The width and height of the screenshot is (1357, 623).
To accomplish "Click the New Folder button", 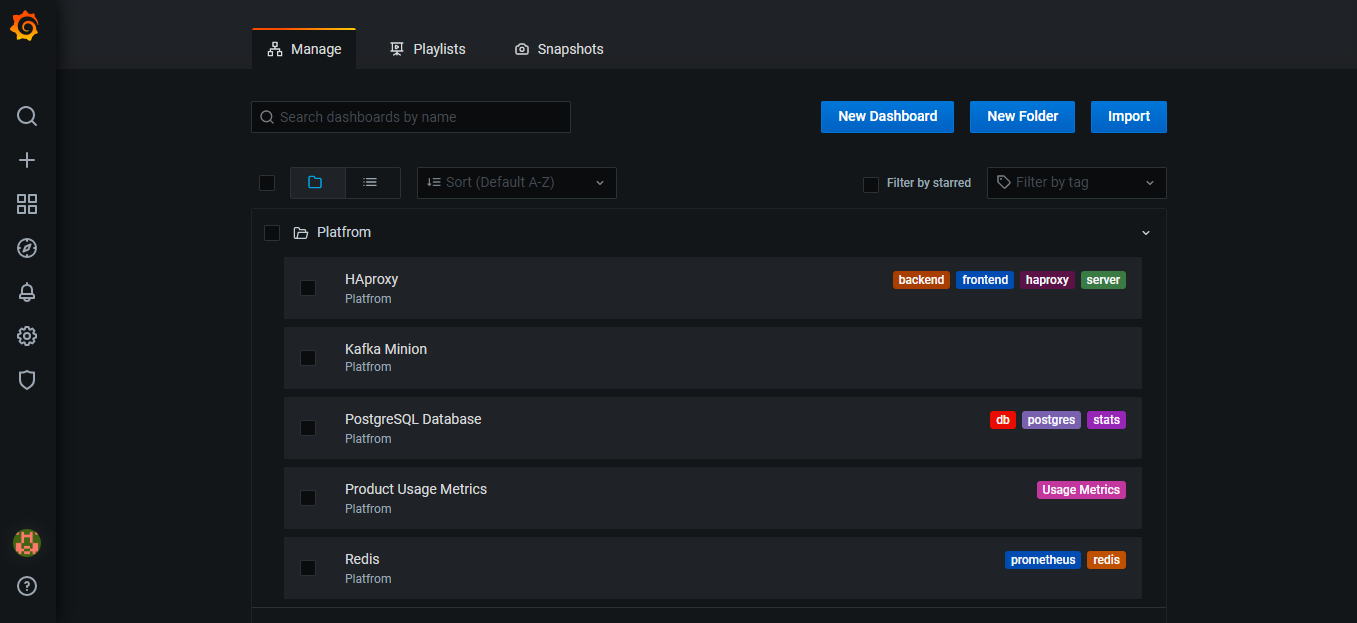I will click(x=1022, y=117).
